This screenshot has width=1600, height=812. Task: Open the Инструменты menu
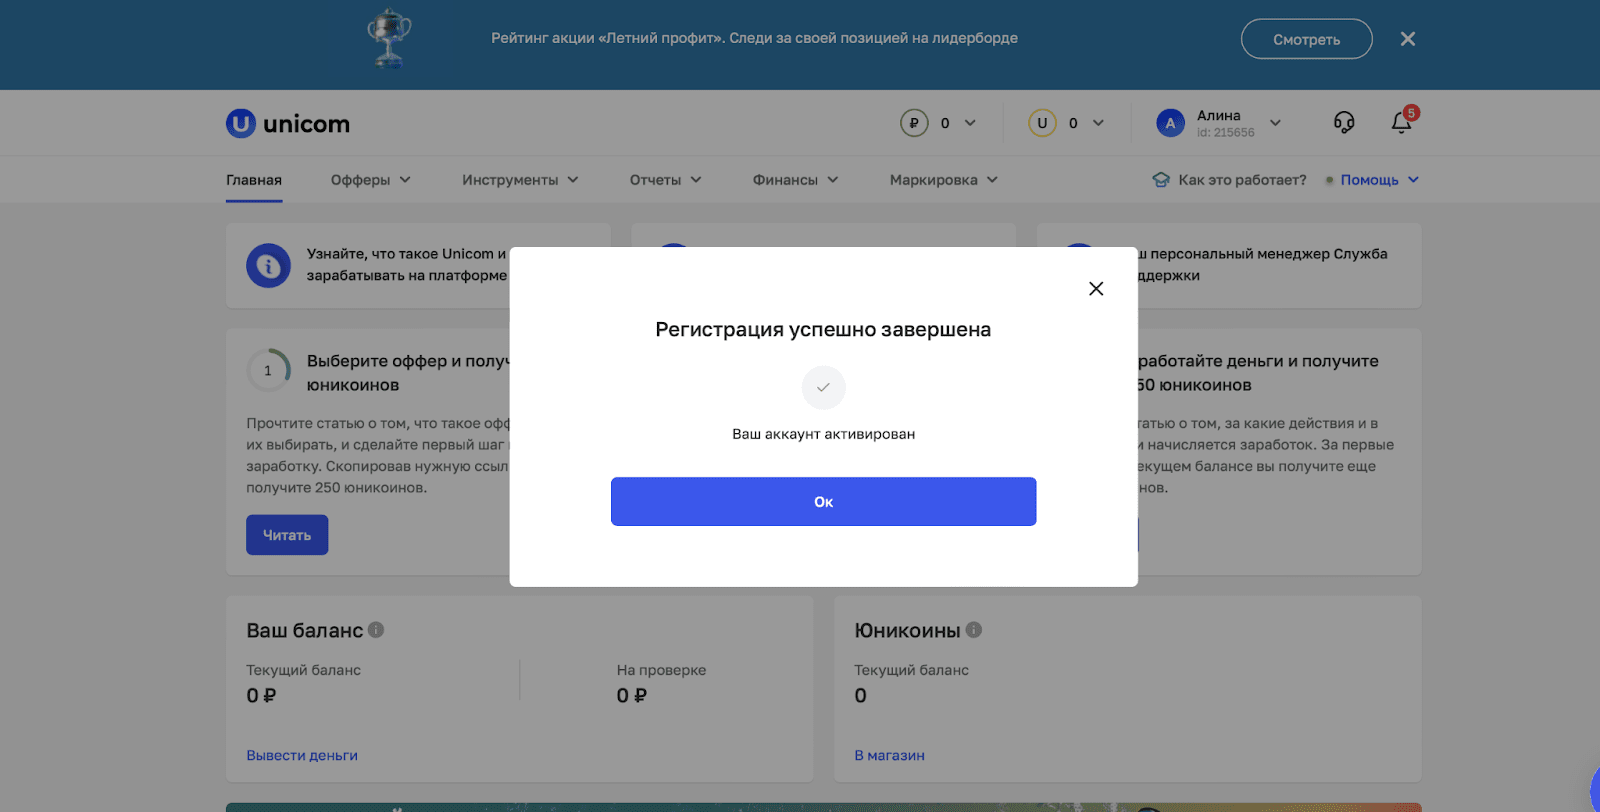(520, 180)
